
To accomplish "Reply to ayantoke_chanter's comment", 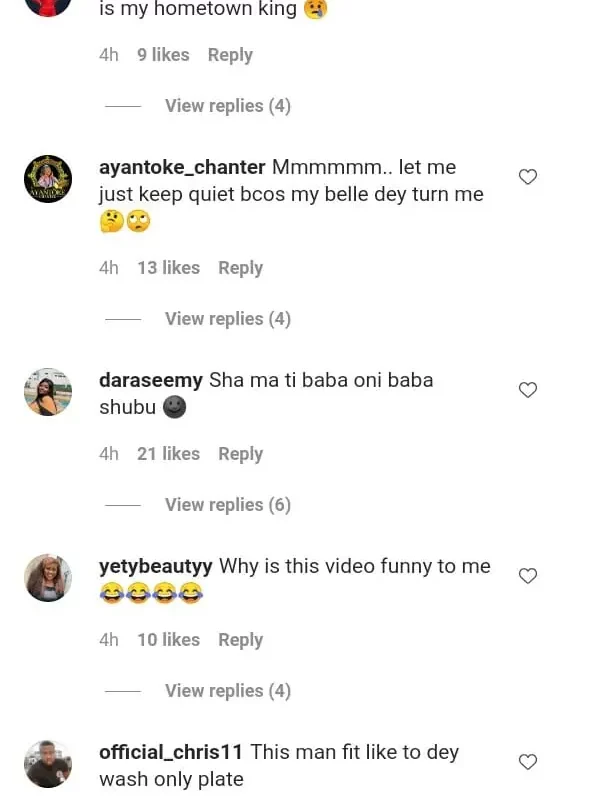I will [240, 268].
